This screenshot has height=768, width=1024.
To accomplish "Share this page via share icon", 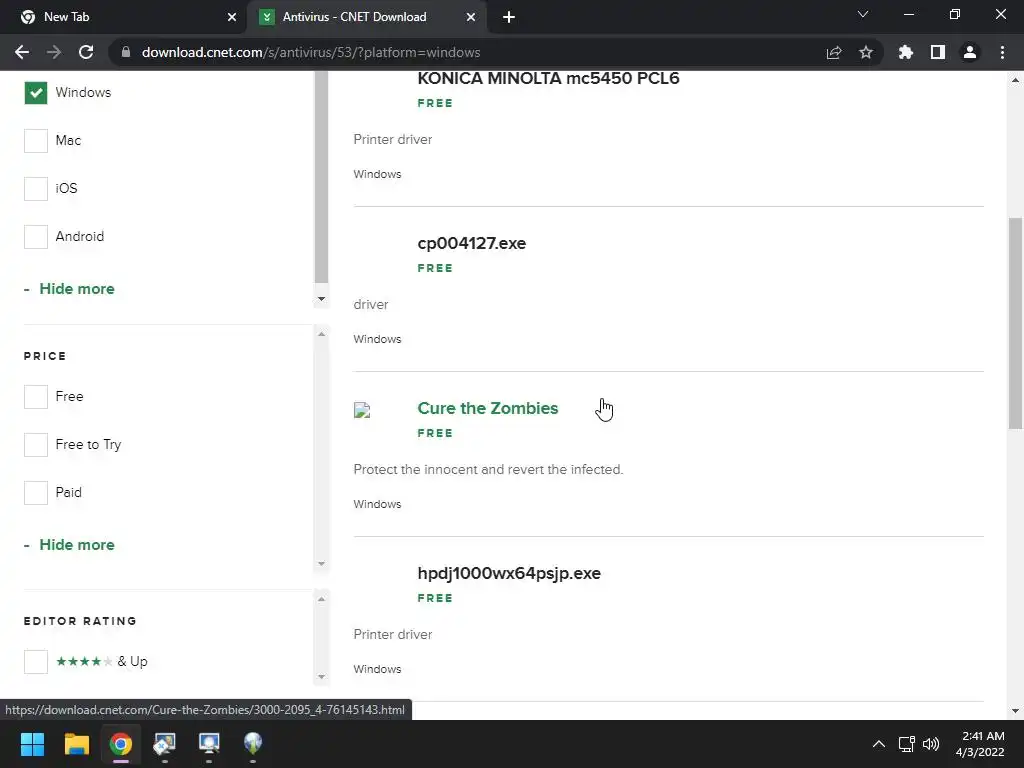I will pyautogui.click(x=833, y=52).
